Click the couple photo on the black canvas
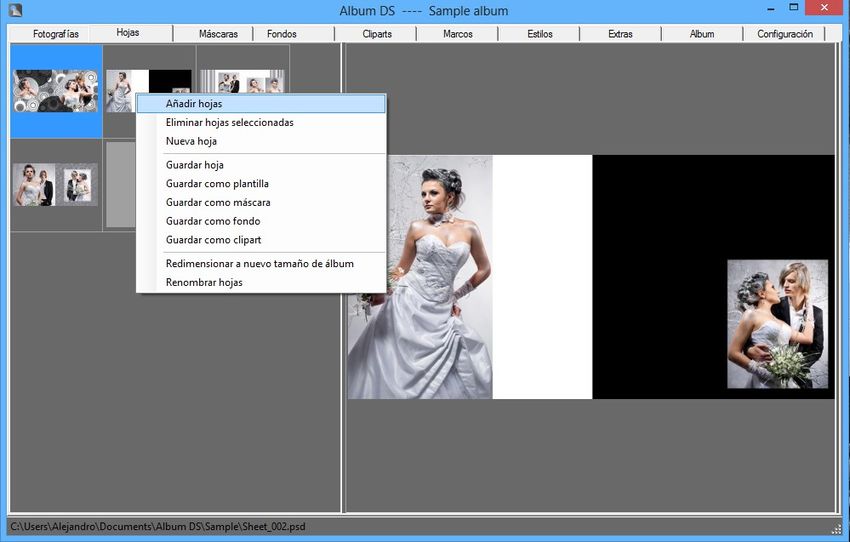The width and height of the screenshot is (850, 542). click(777, 324)
